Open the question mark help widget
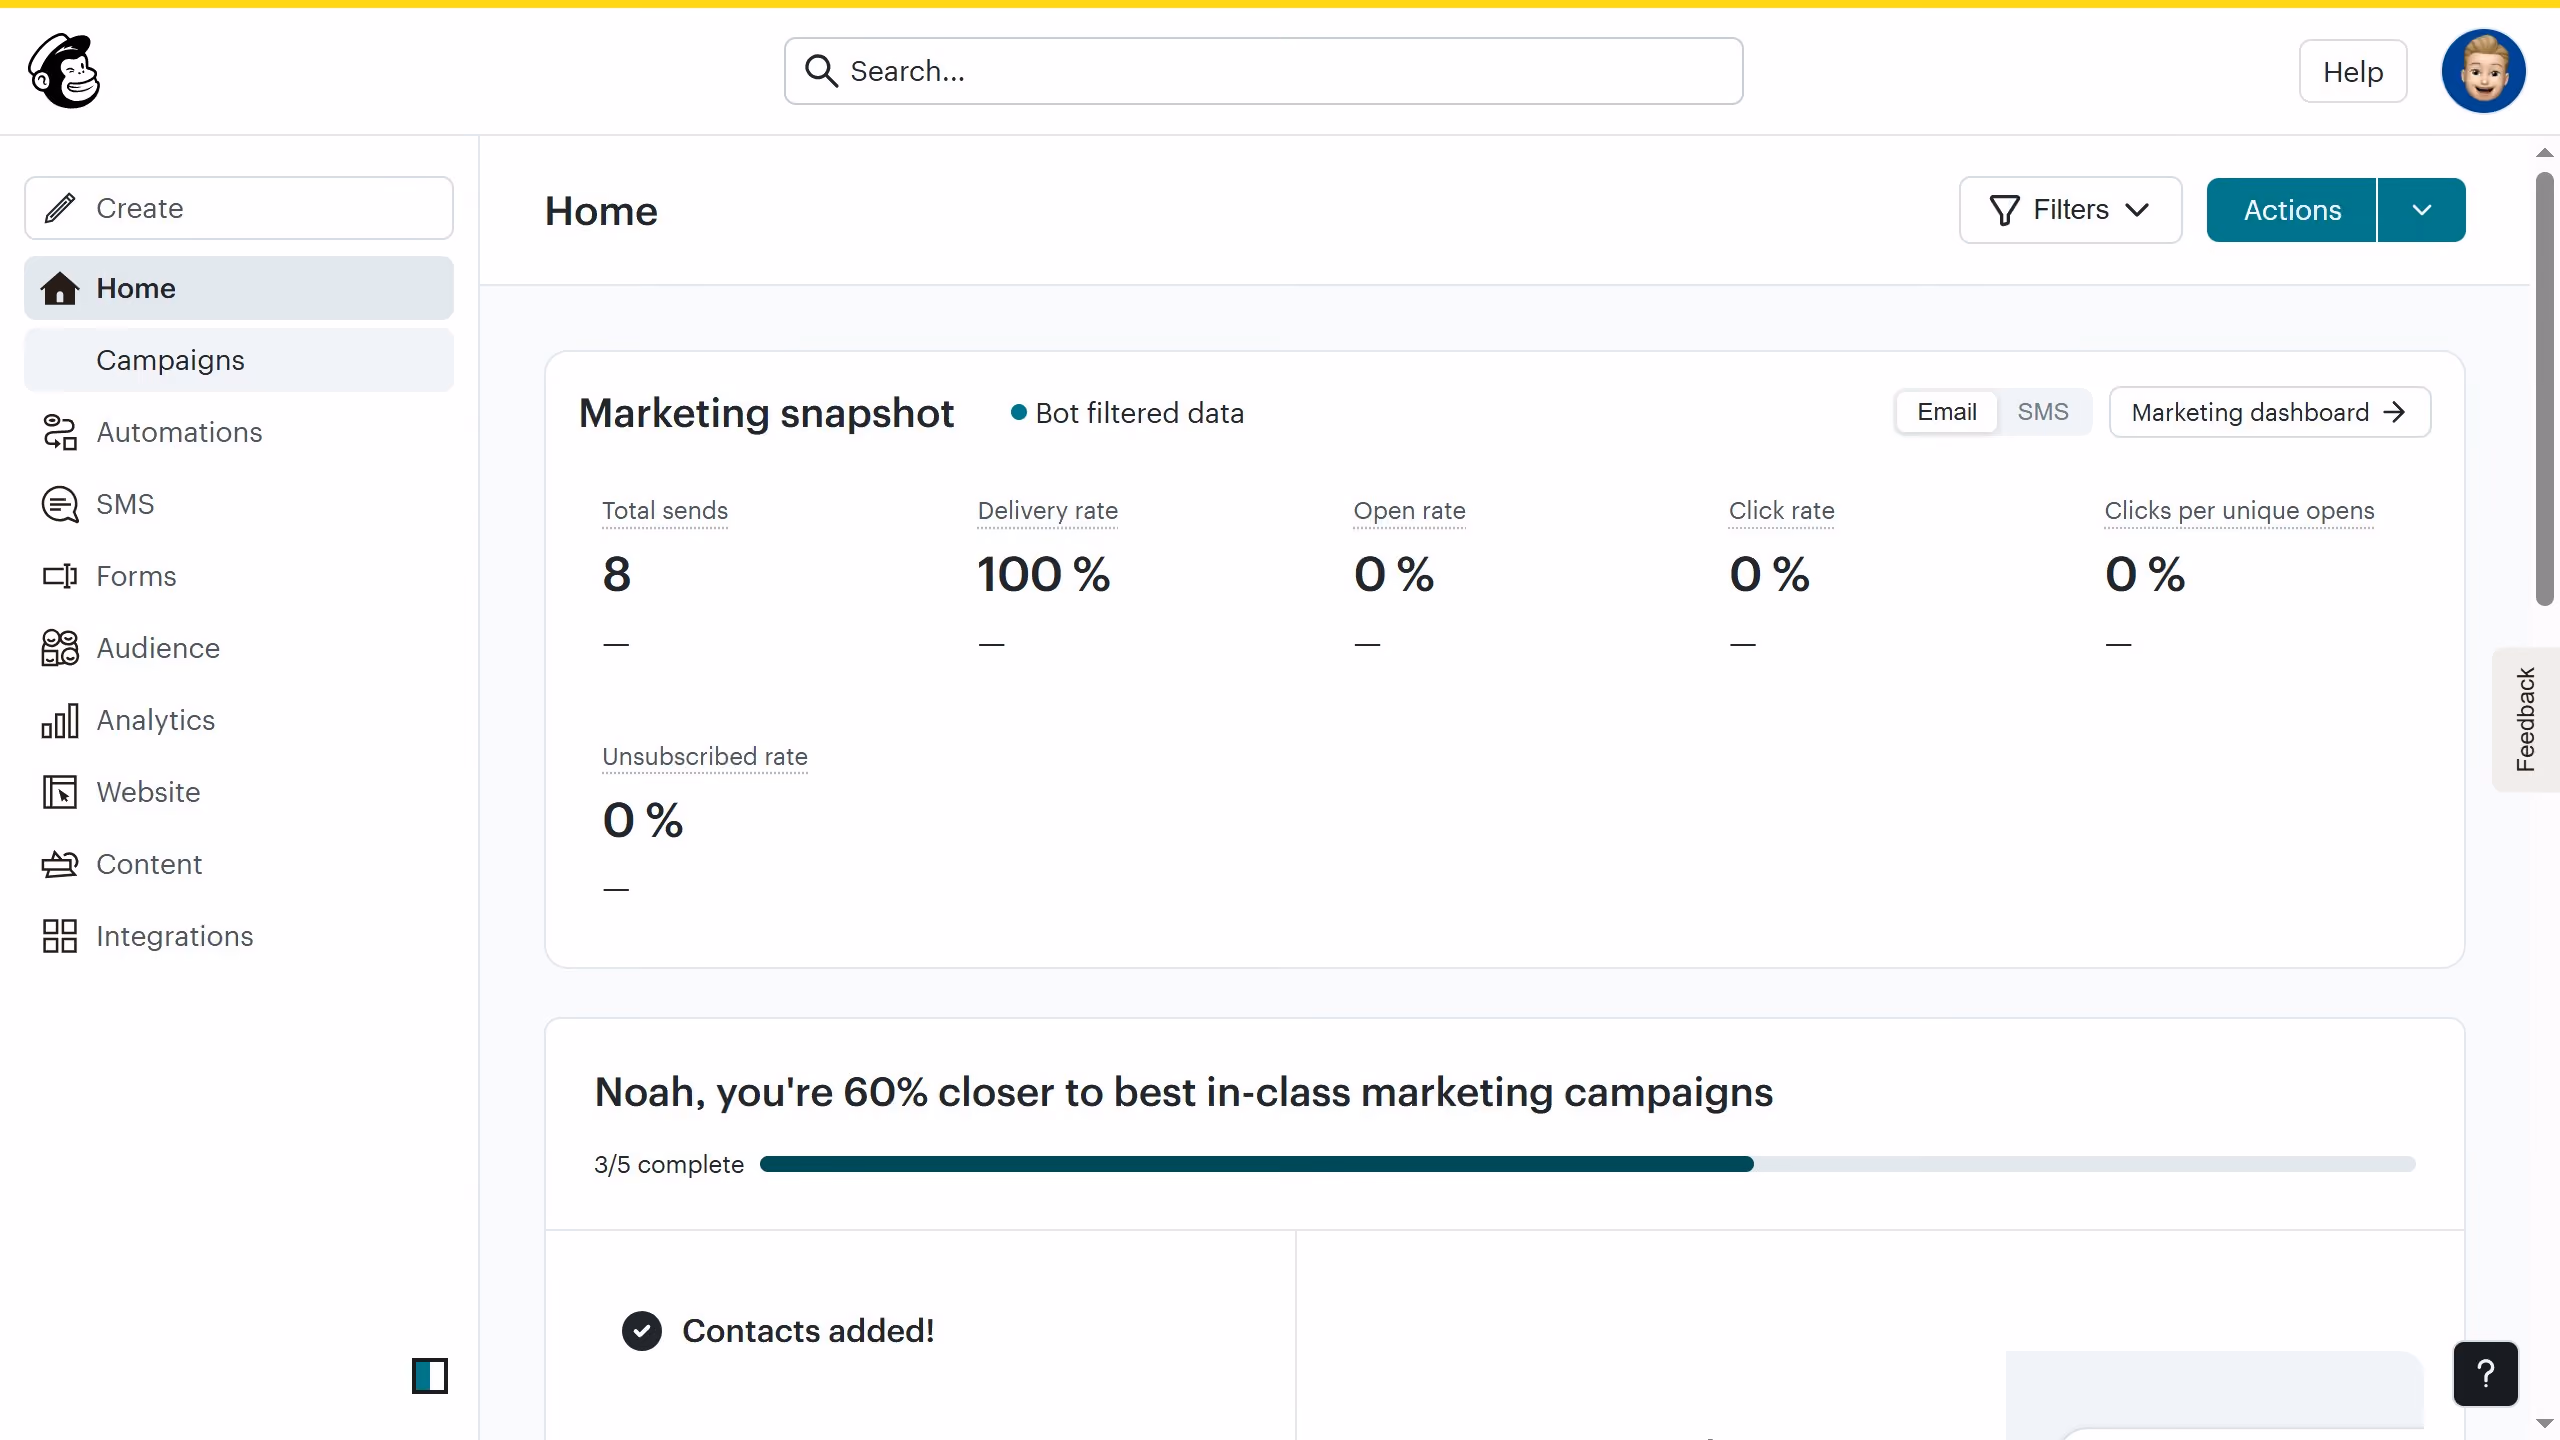Image resolution: width=2560 pixels, height=1440 pixels. [2485, 1374]
